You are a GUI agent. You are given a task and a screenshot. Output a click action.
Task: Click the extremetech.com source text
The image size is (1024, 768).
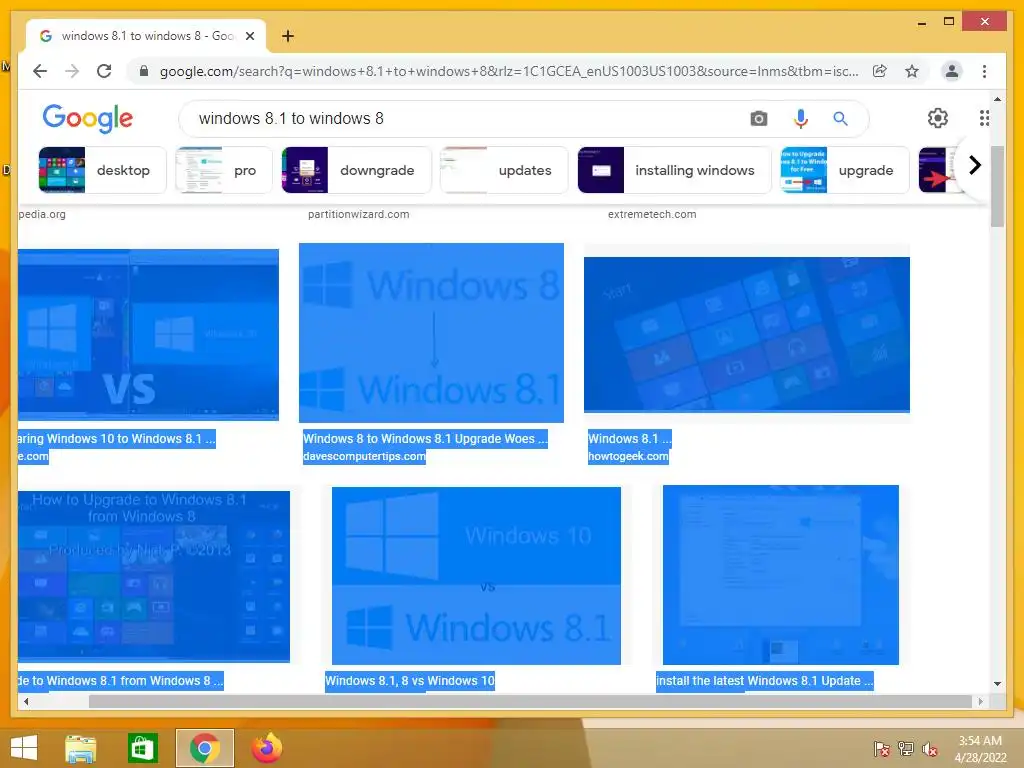coord(652,214)
